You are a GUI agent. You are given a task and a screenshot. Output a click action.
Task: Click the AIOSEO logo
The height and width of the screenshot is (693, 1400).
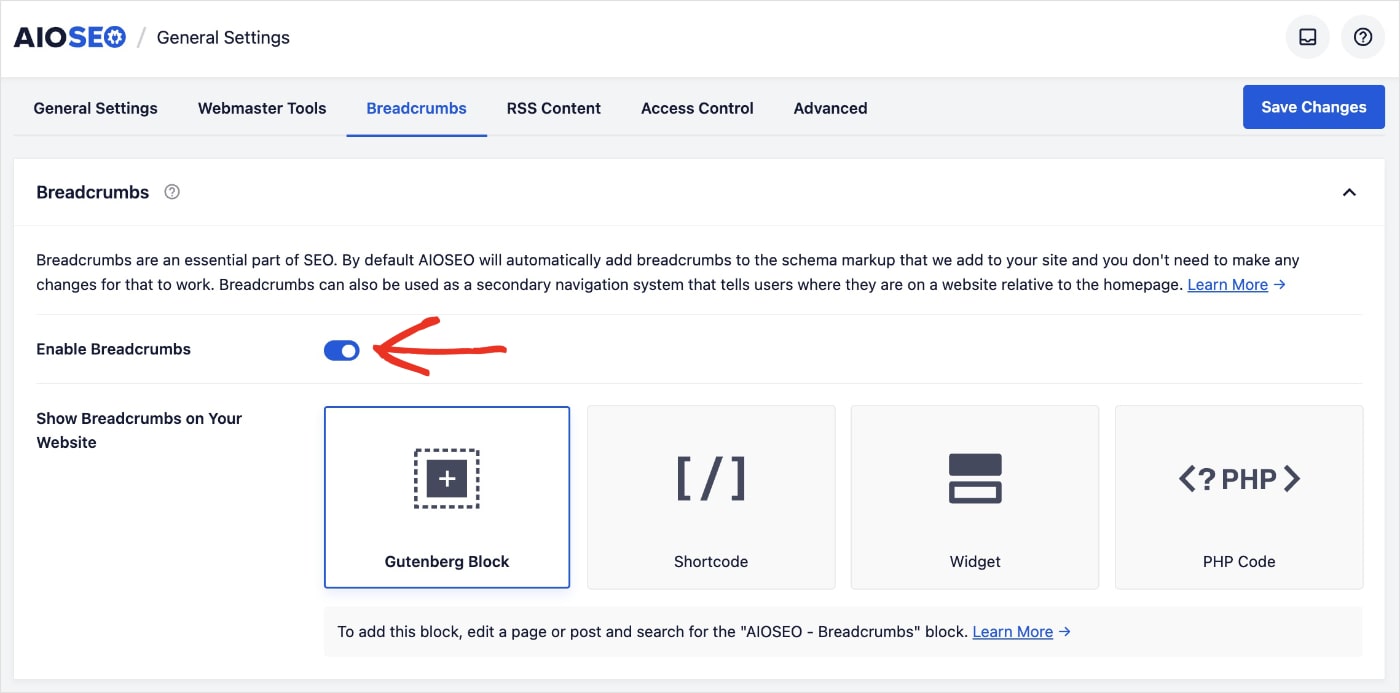click(x=69, y=38)
